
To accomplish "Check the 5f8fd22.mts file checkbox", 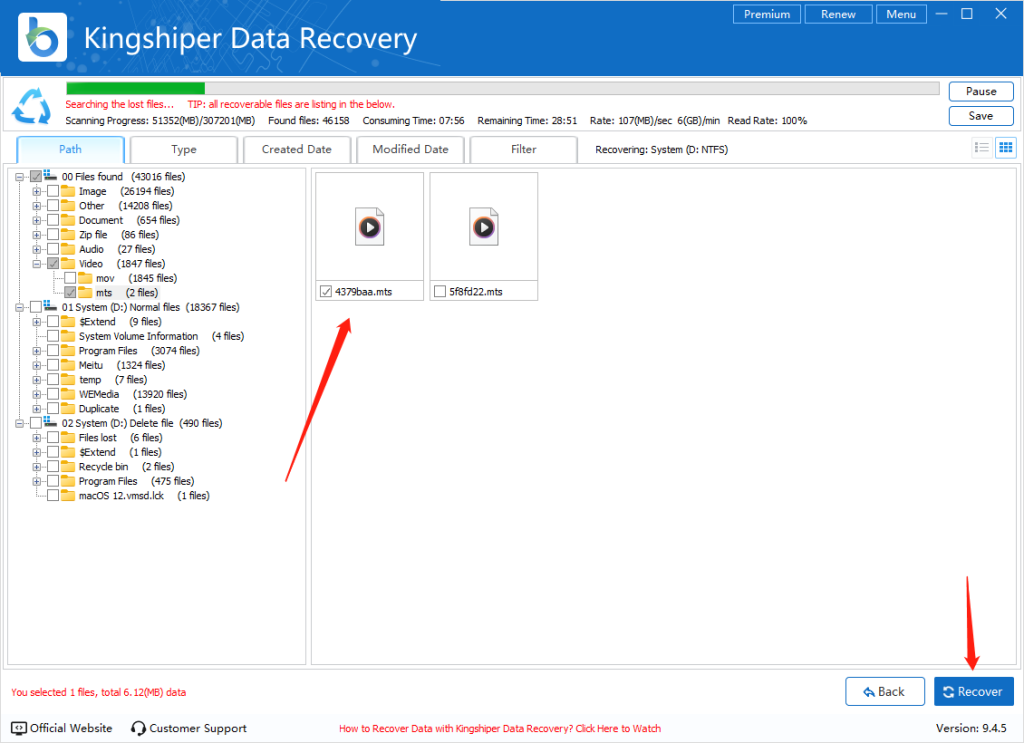I will [x=440, y=291].
